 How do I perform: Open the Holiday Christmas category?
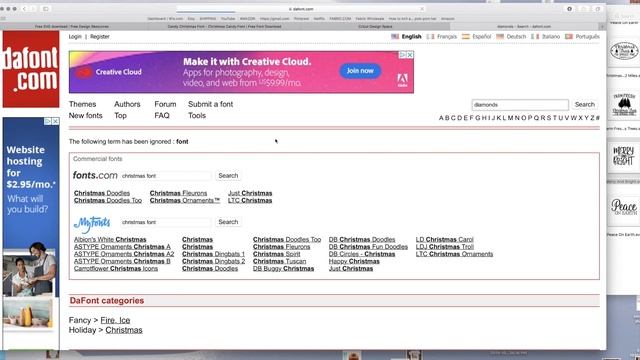pyautogui.click(x=124, y=330)
